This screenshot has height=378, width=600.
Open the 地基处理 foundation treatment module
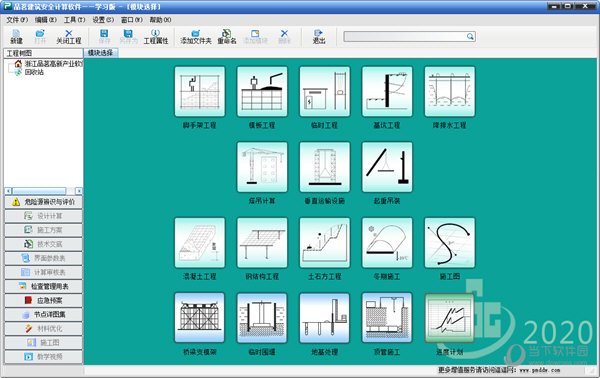tap(324, 318)
